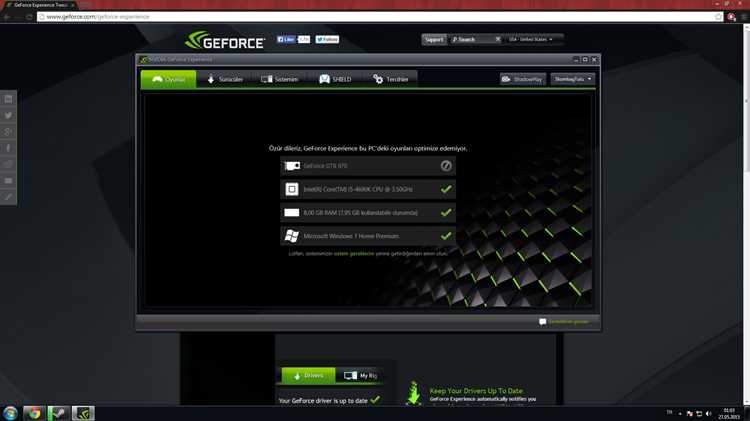The image size is (750, 421).
Task: Click the green checkmark on RAM row
Action: click(x=446, y=212)
